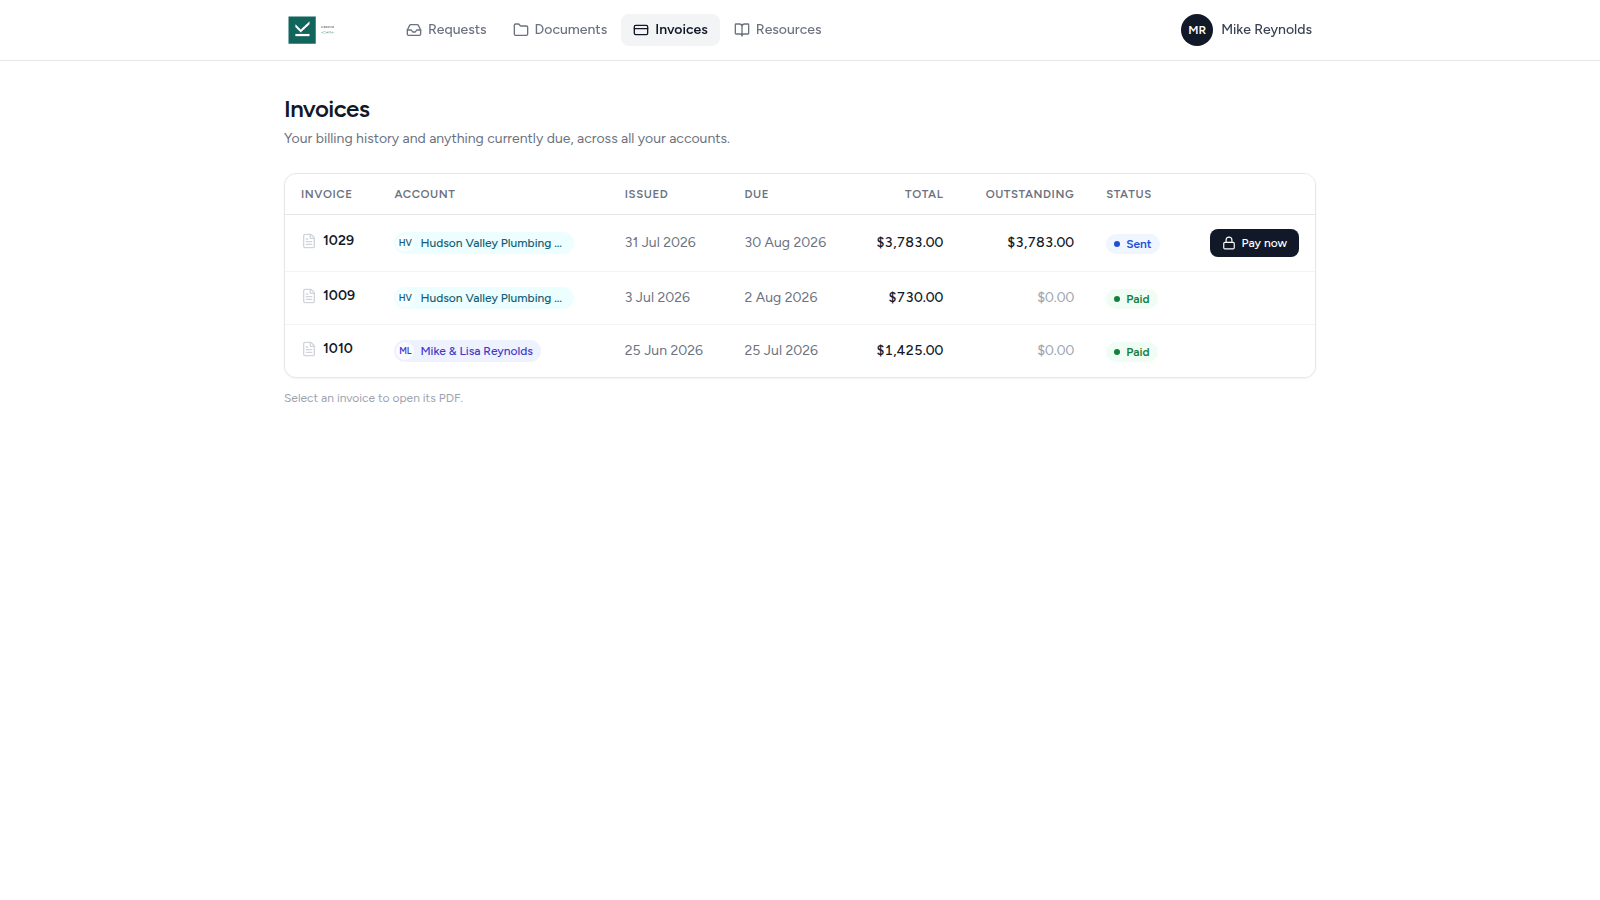Click the $1,425.00 total
The image size is (1600, 900).
910,351
